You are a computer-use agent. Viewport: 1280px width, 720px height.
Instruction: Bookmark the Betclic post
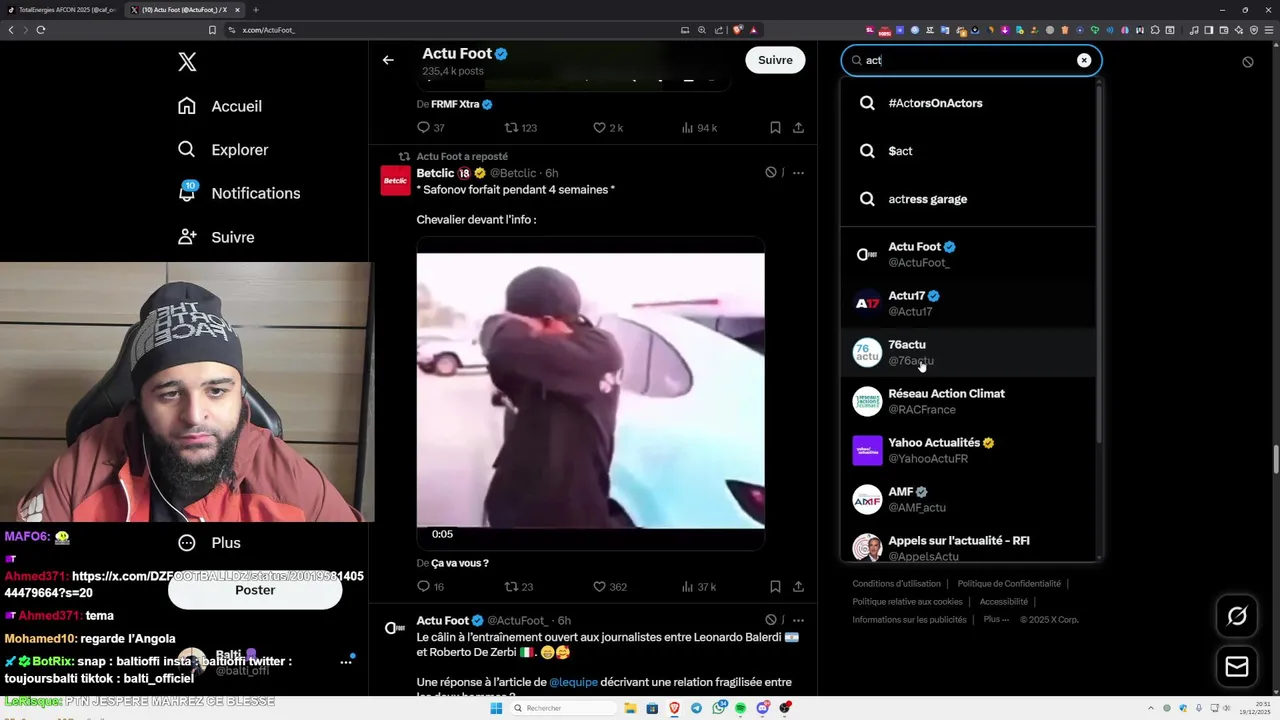coord(775,587)
